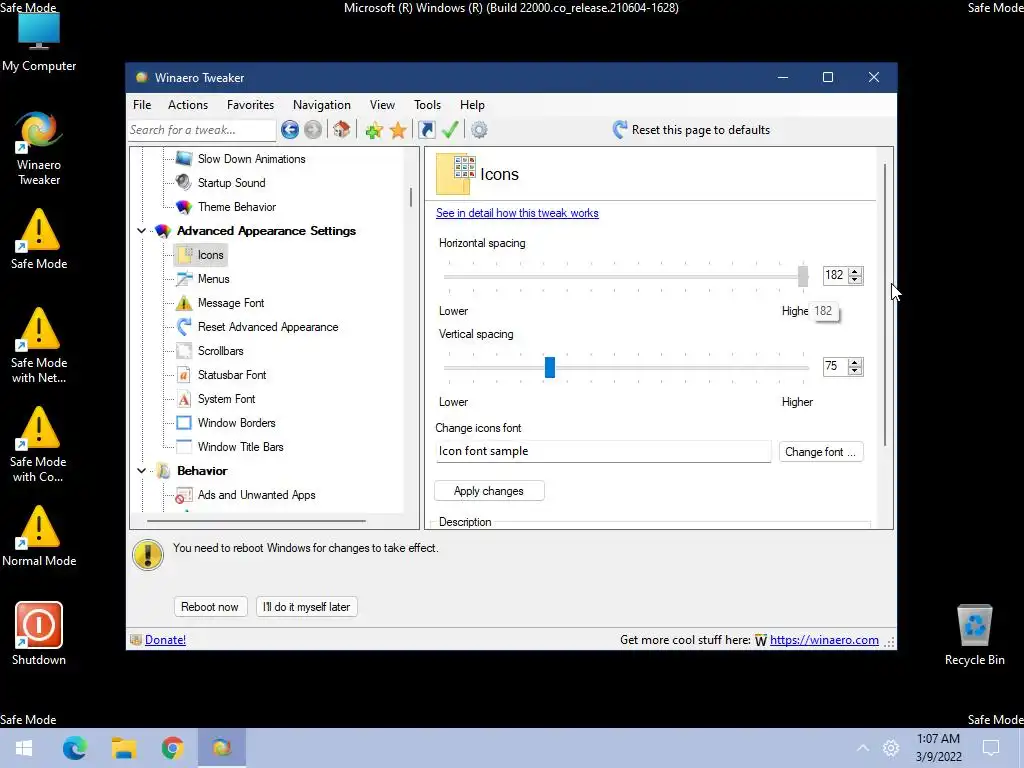
Task: Click Reset this page to defaults
Action: coord(692,130)
